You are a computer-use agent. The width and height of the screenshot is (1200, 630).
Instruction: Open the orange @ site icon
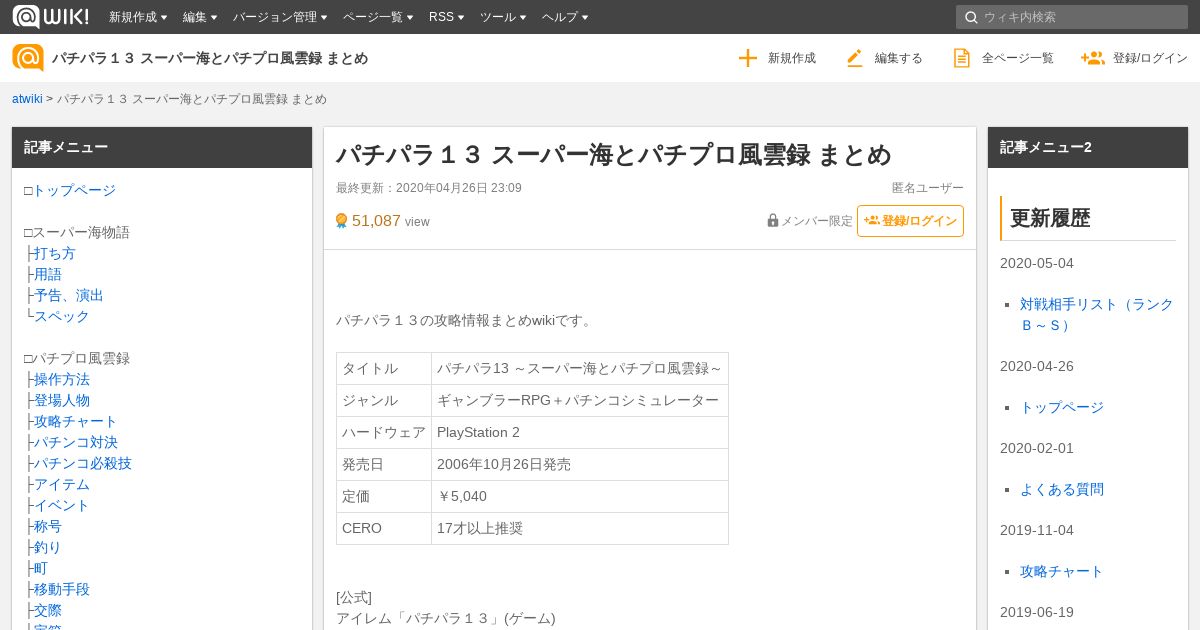pos(28,58)
